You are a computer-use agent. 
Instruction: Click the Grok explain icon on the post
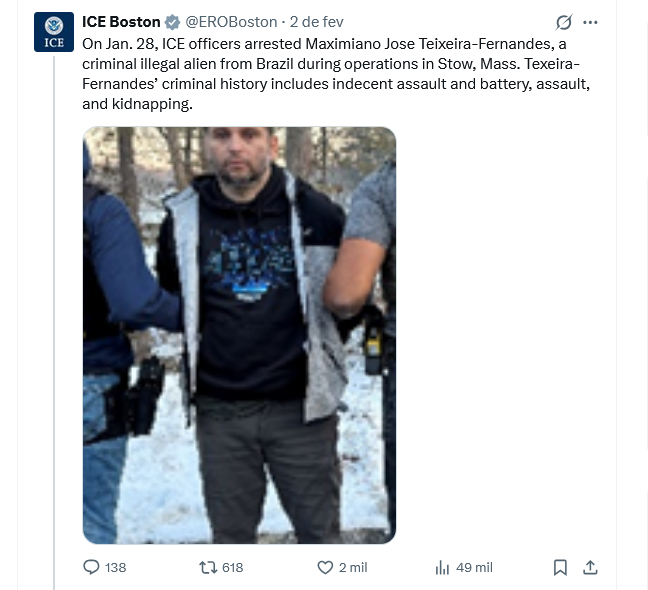click(x=564, y=22)
